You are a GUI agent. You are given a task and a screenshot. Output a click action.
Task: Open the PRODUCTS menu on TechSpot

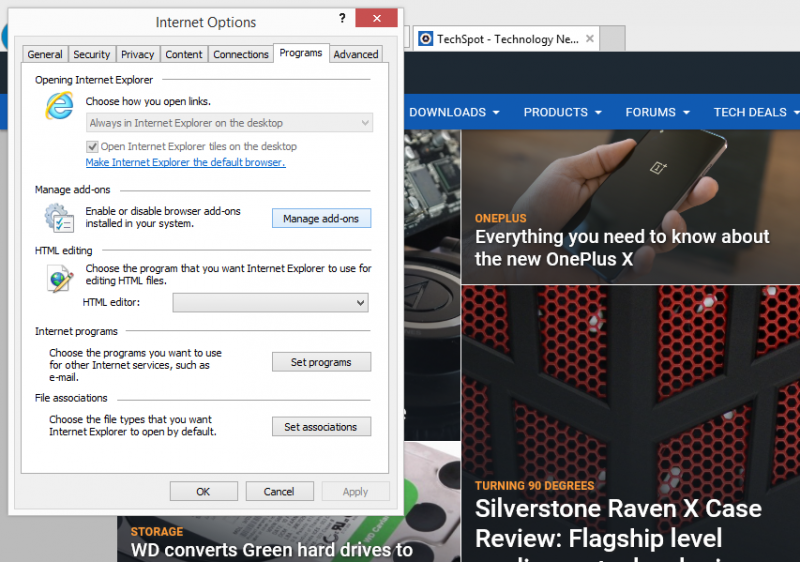tap(562, 112)
